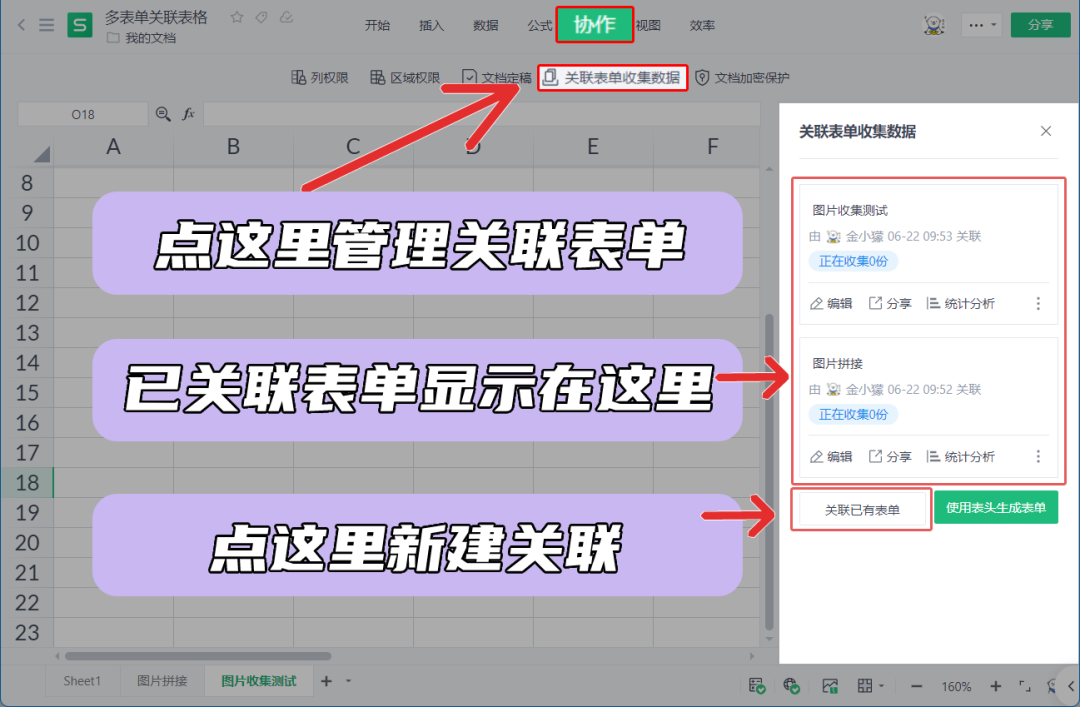Click the magnifier search icon beside name box
This screenshot has height=707, width=1080.
pyautogui.click(x=163, y=114)
